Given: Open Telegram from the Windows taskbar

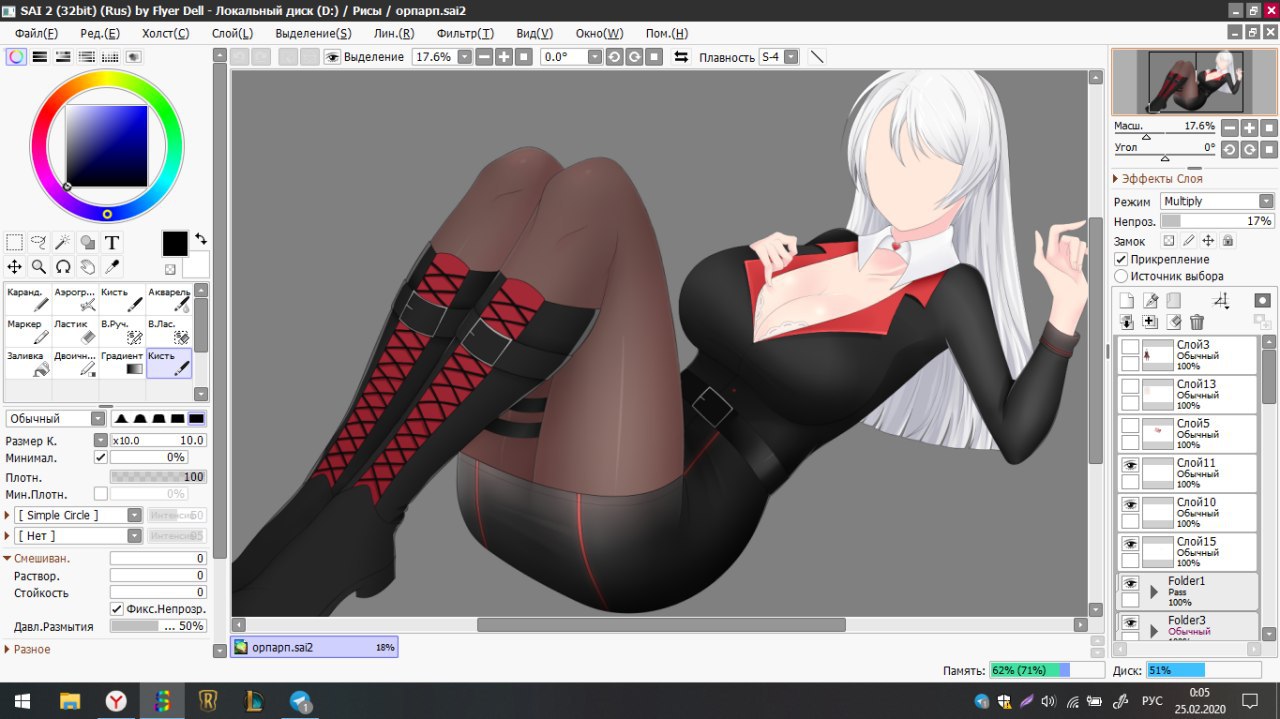Looking at the screenshot, I should point(300,701).
